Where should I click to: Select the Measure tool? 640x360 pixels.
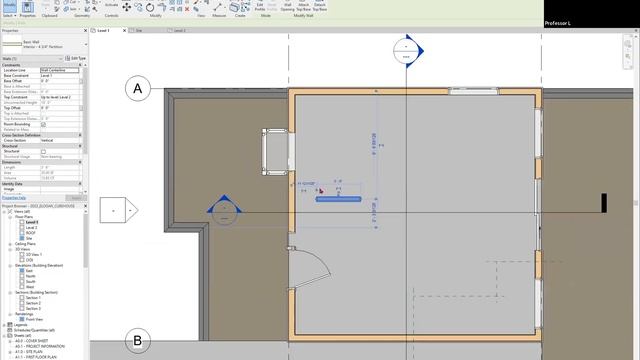[x=218, y=7]
